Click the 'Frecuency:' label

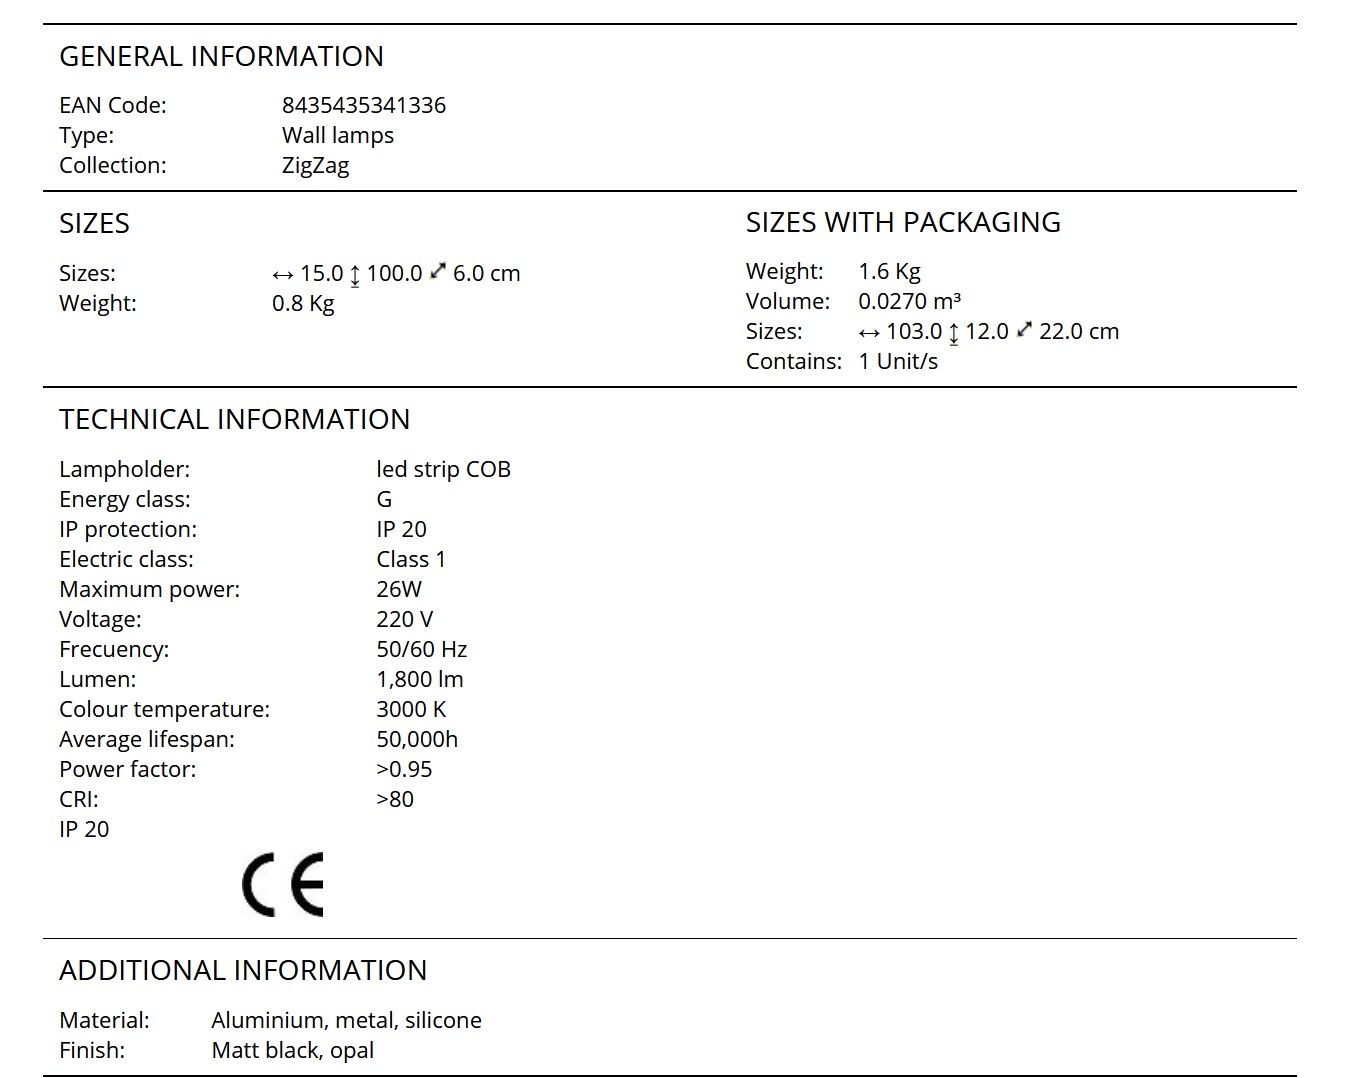click(114, 649)
